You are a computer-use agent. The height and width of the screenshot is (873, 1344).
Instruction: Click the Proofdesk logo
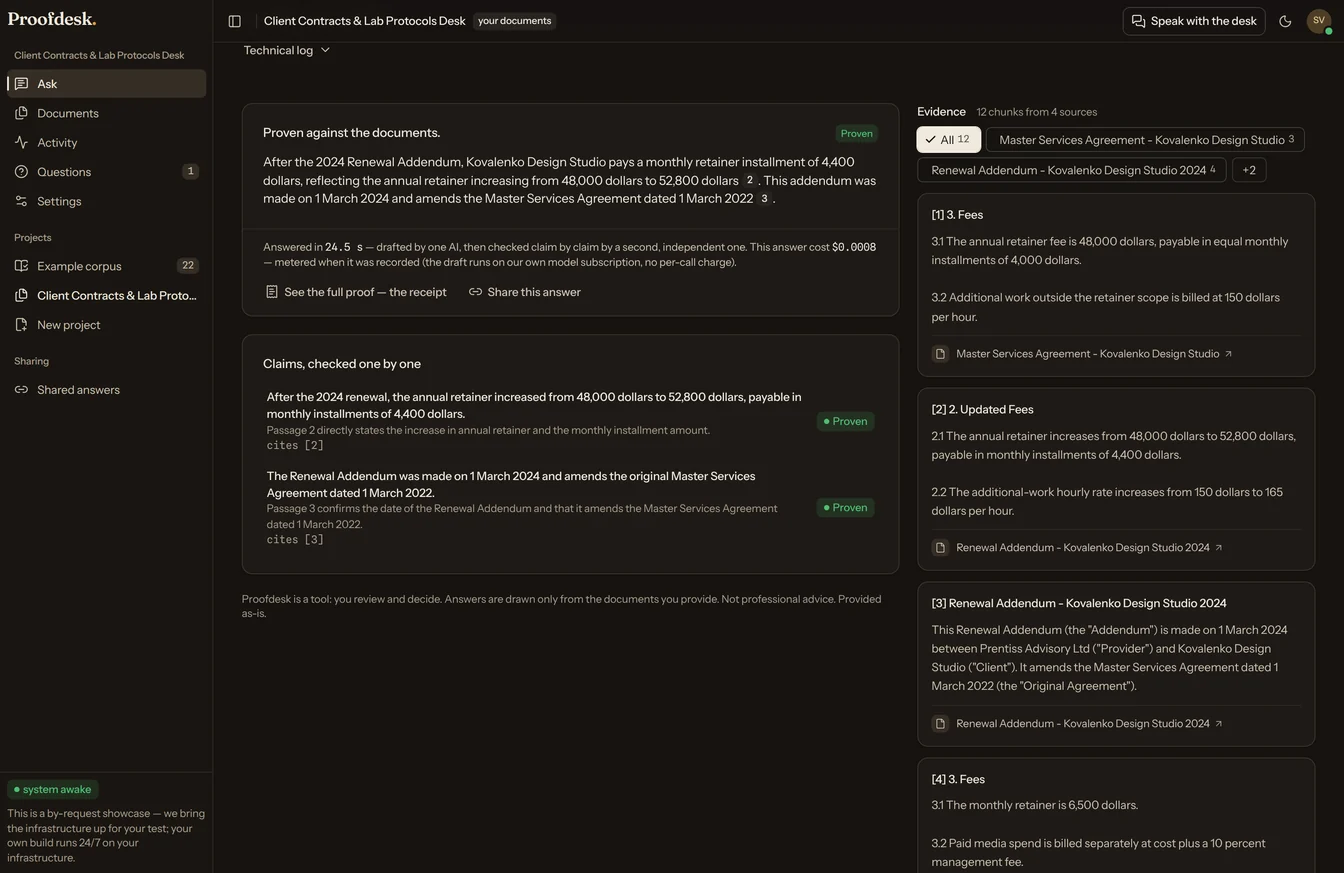tap(52, 19)
